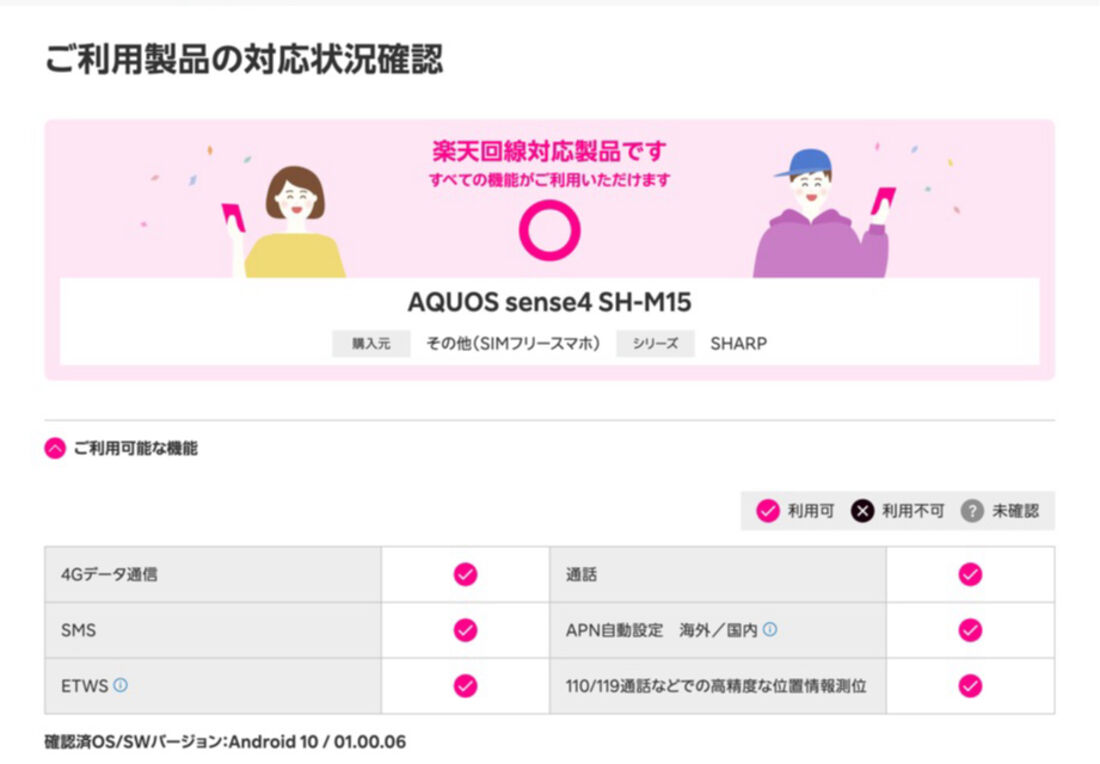Click the APN自動設定 海外/国内 label
The width and height of the screenshot is (1100, 764).
point(662,630)
